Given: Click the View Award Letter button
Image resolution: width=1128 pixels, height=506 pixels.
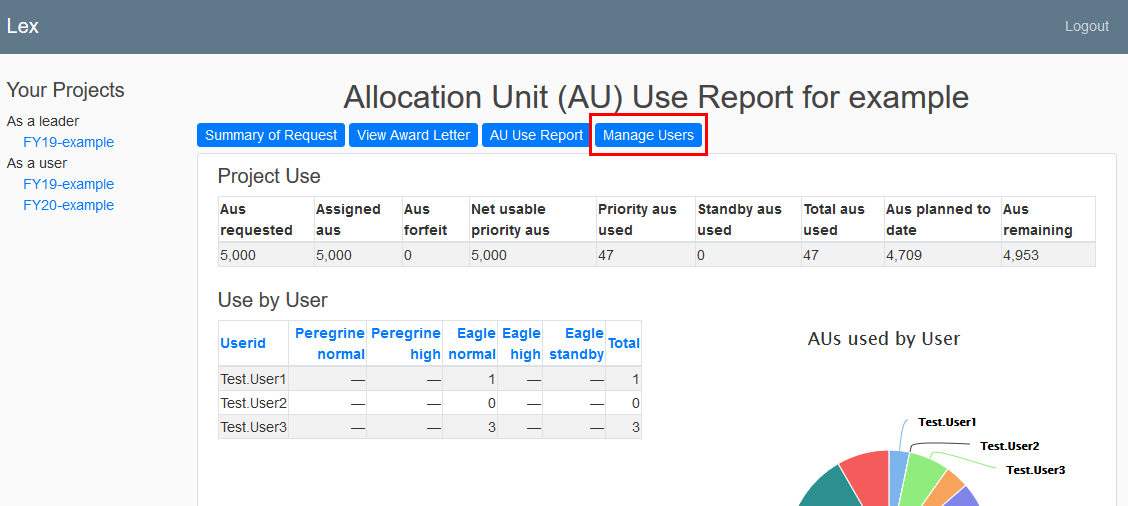Looking at the screenshot, I should [413, 135].
